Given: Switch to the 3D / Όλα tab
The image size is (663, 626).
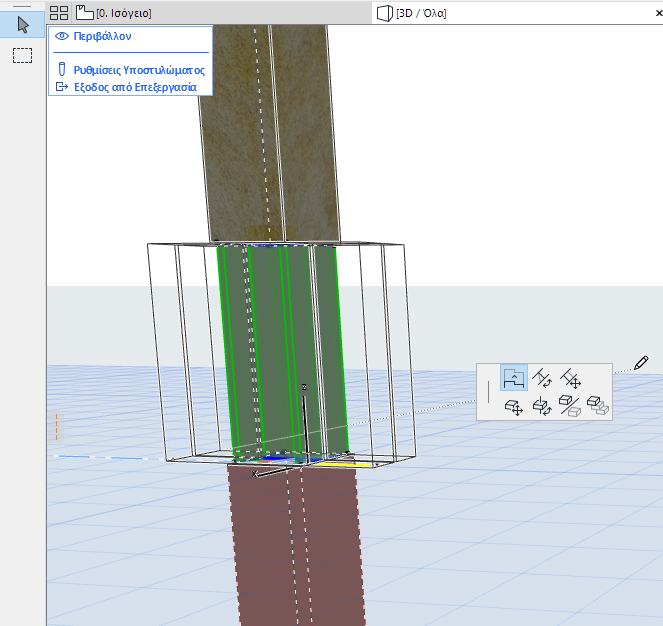Looking at the screenshot, I should tap(420, 13).
